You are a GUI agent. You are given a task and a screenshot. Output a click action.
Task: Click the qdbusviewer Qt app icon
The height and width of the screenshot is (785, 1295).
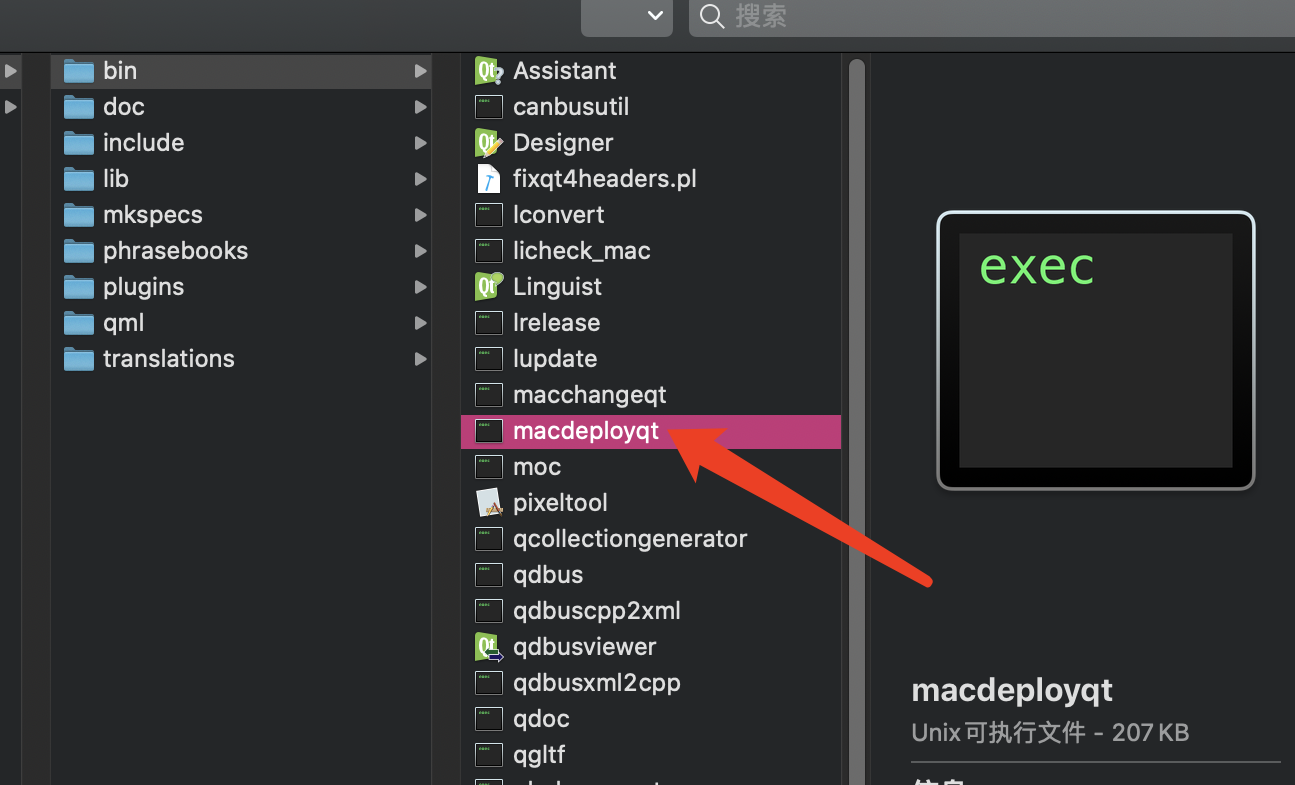point(488,647)
